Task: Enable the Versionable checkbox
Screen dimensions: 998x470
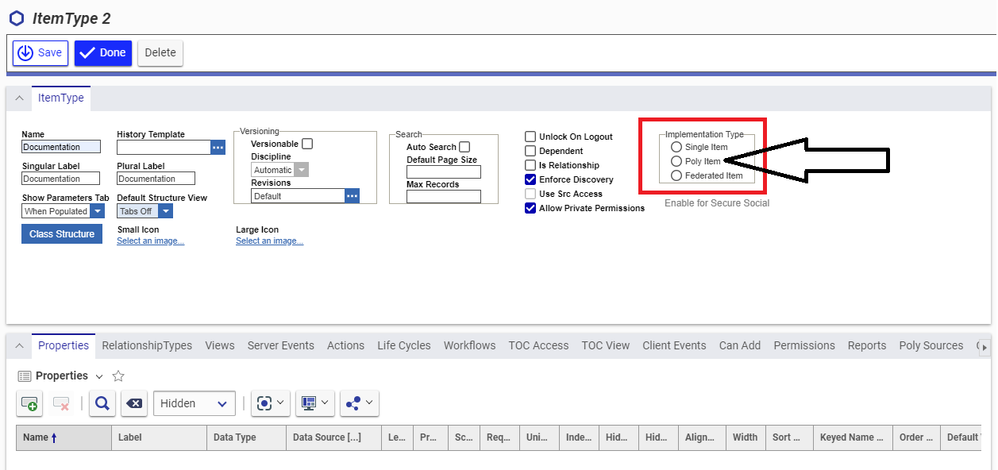Action: point(307,144)
